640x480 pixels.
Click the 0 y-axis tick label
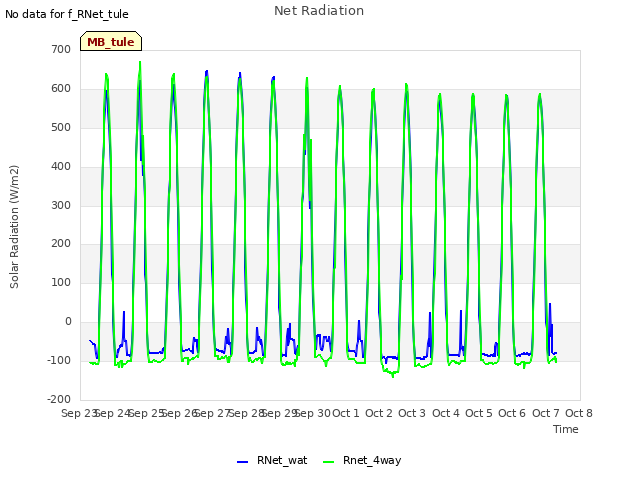click(x=68, y=322)
